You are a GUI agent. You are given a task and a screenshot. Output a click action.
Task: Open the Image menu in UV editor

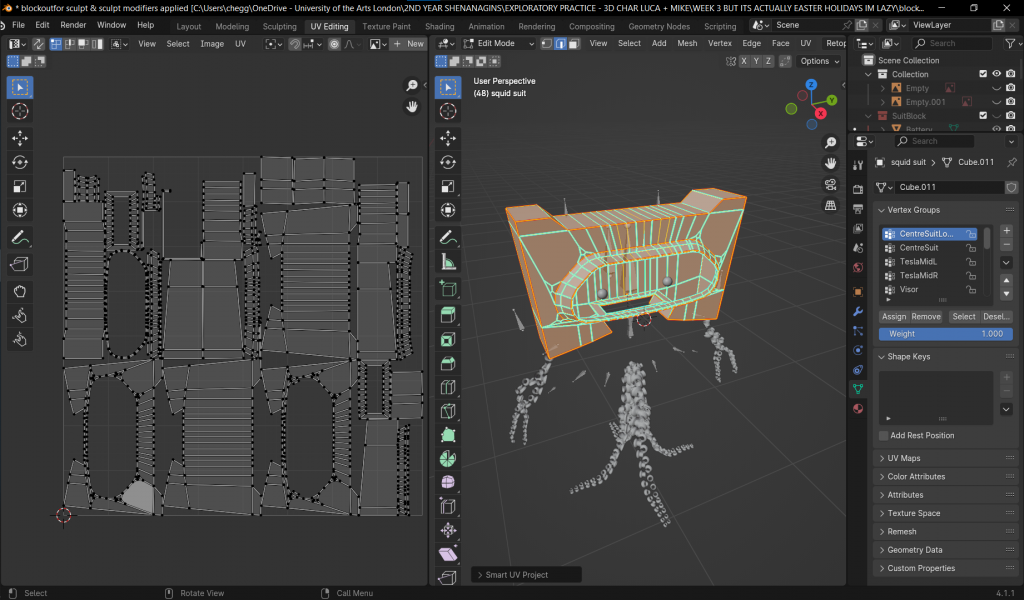coord(212,44)
